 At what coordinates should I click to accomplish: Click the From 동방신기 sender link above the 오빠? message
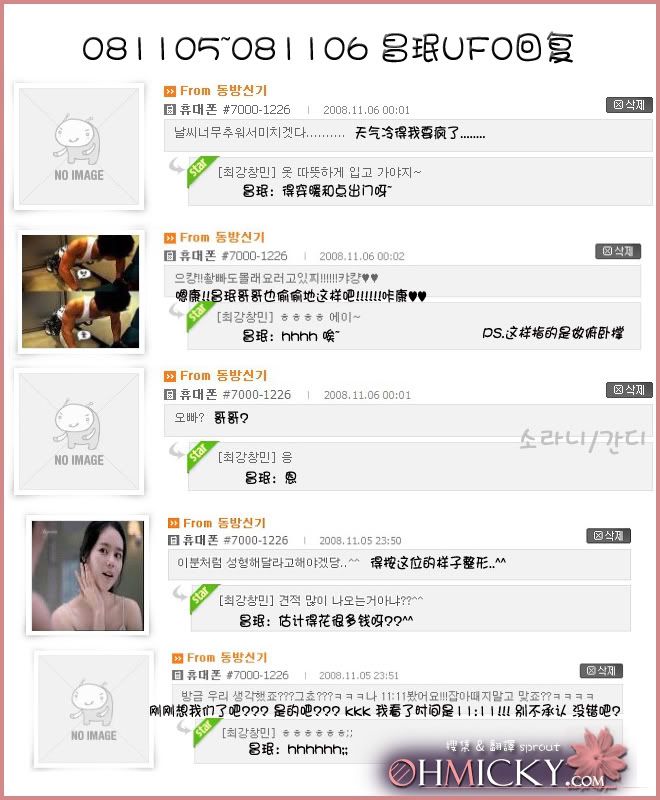[x=223, y=376]
